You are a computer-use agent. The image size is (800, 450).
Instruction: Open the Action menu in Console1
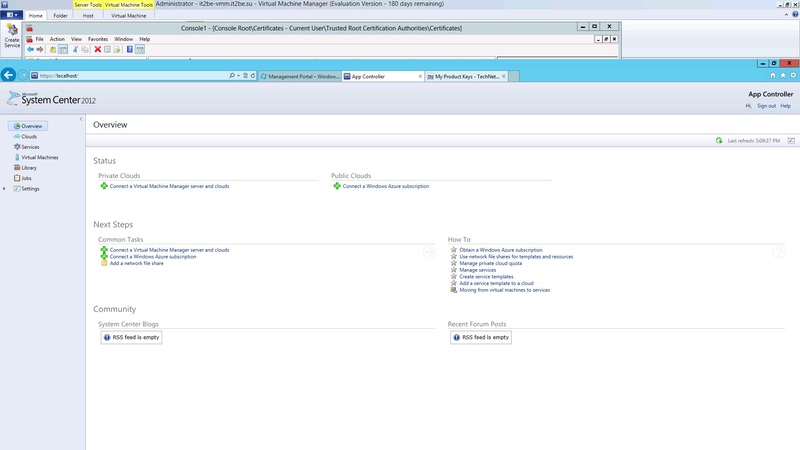57,39
